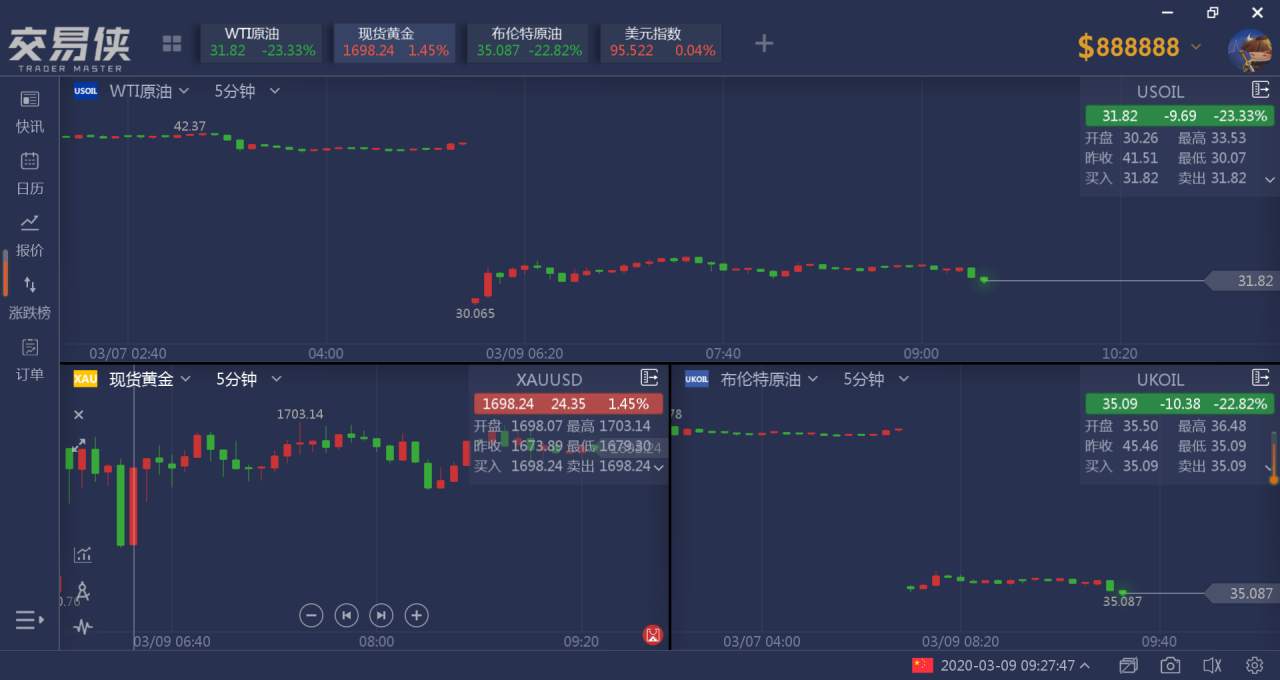The width and height of the screenshot is (1280, 680).
Task: Open the multi-window icon in status bar
Action: coord(1128,665)
